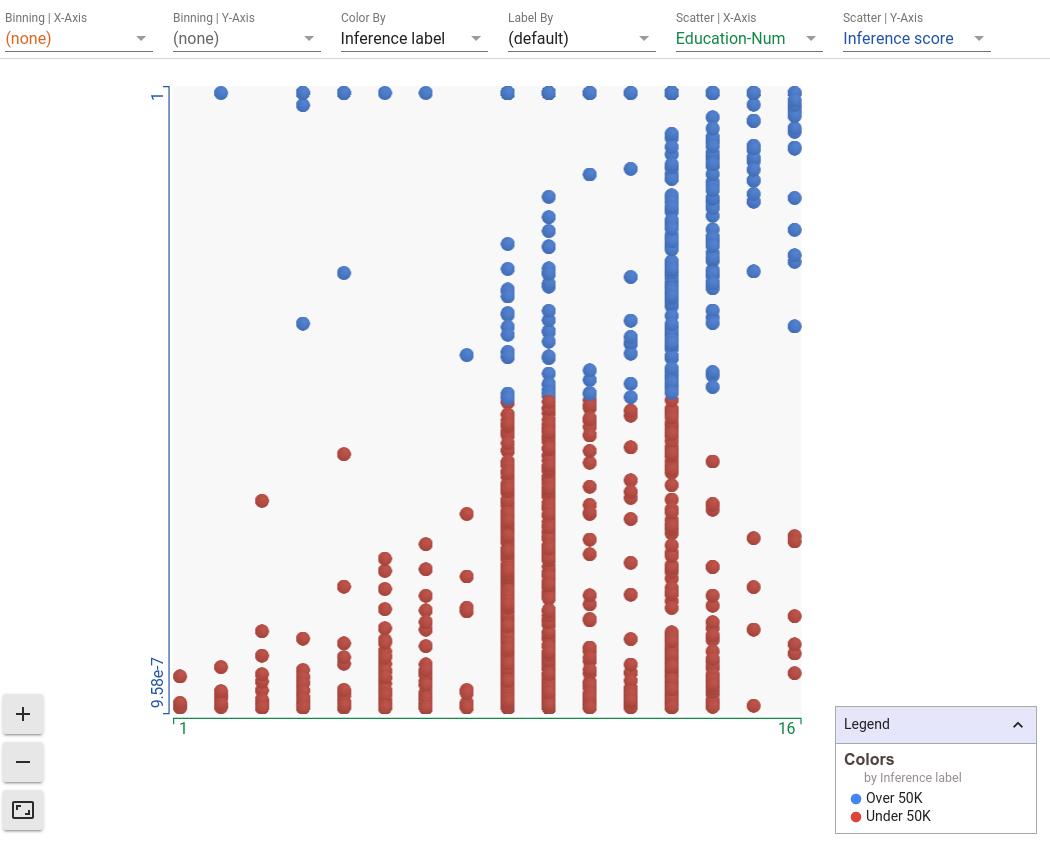Click the y-axis minimum label 9.58e-7

click(157, 683)
